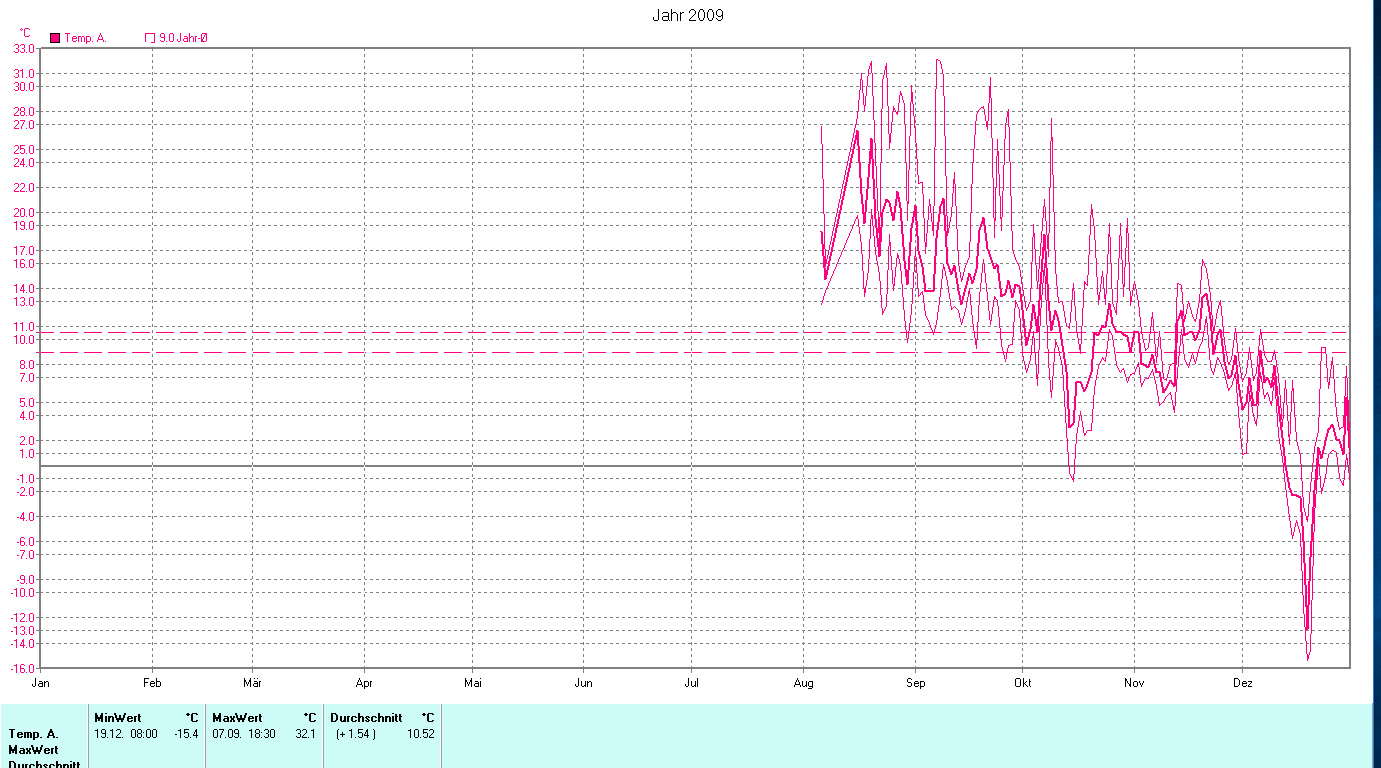The image size is (1381, 768).
Task: Click the 'Dez' month label on the x-axis
Action: pyautogui.click(x=1243, y=683)
